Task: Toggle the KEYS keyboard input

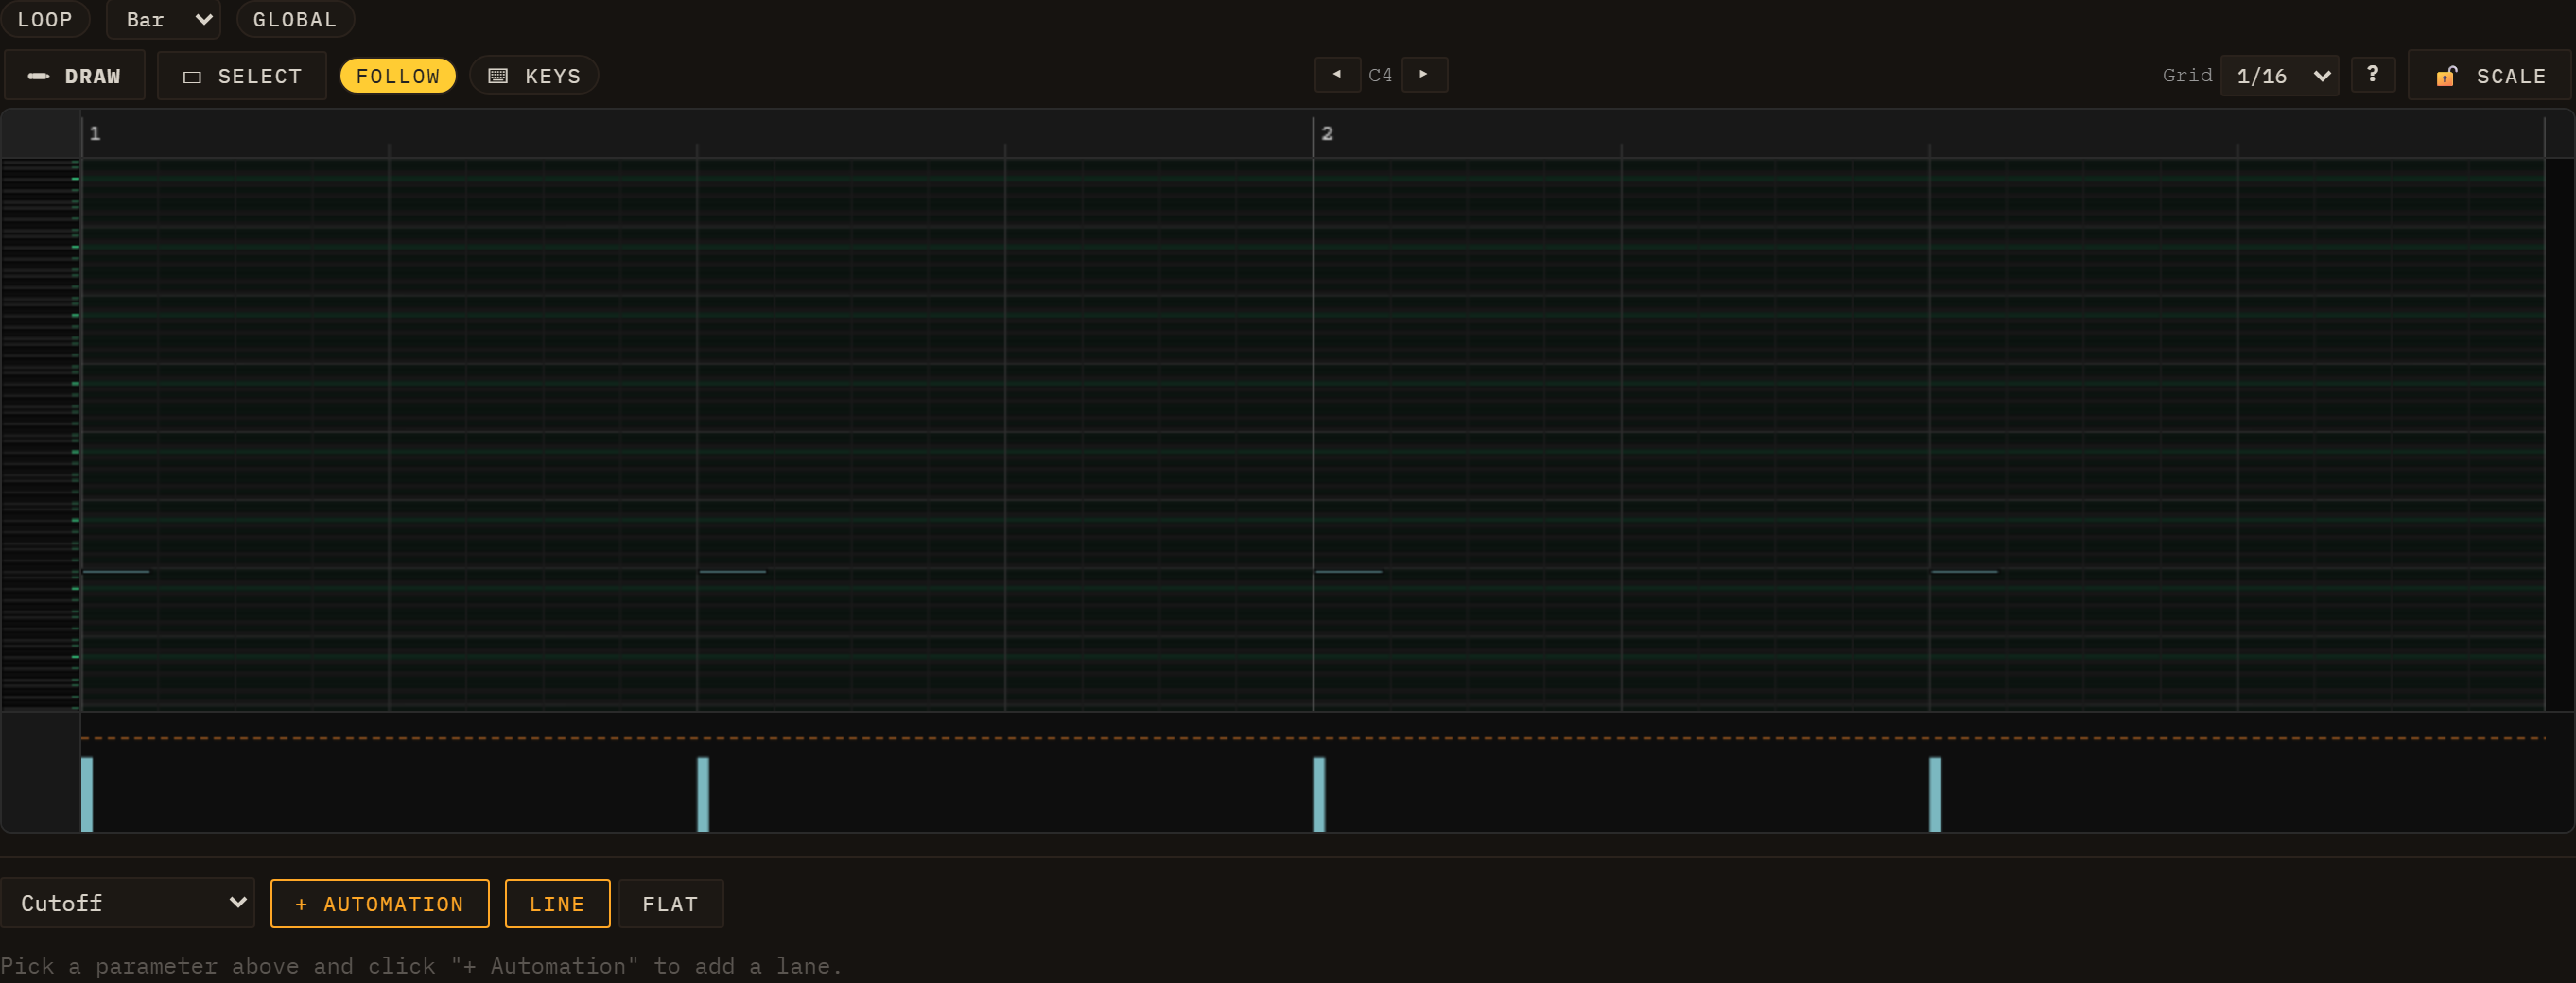Action: [x=534, y=76]
